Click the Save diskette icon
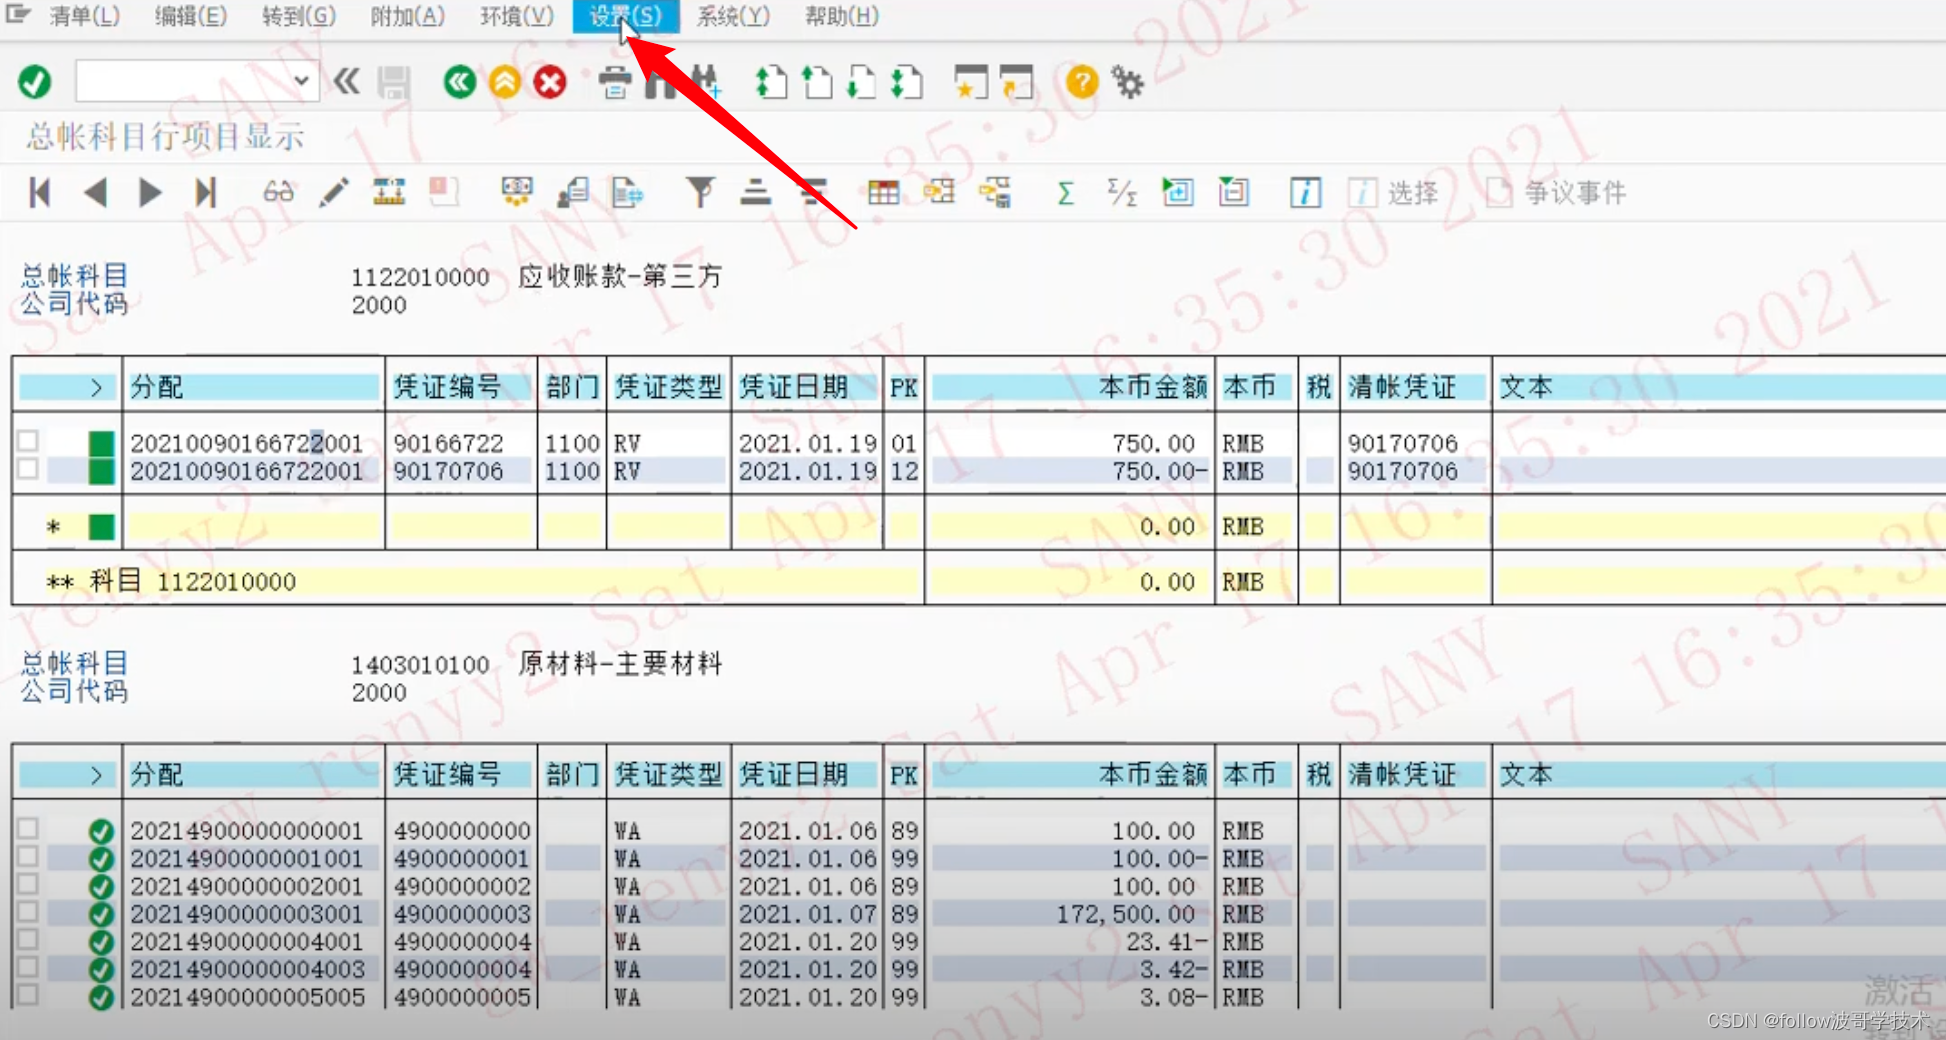 (394, 82)
